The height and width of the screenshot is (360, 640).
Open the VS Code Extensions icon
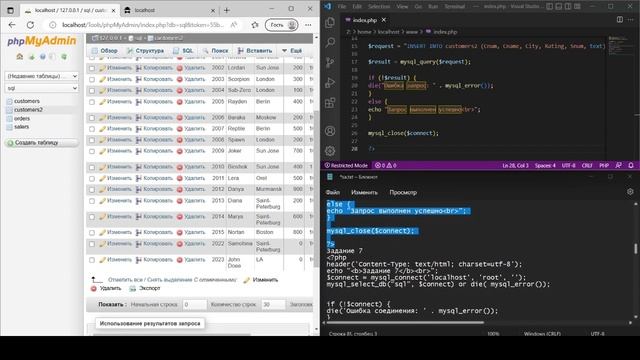click(x=330, y=102)
